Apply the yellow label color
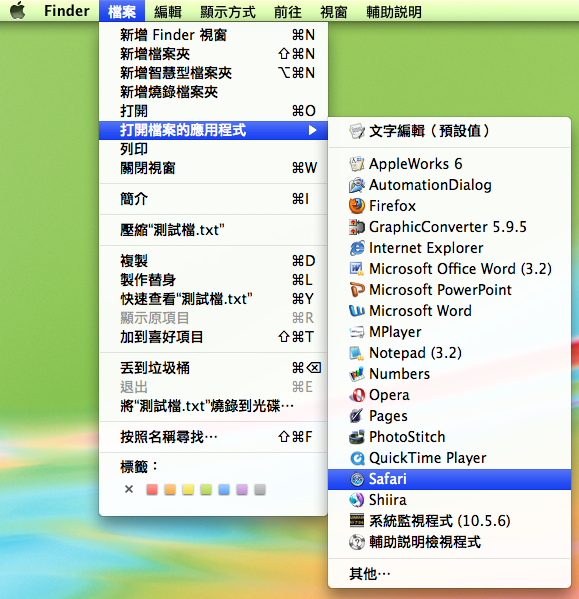This screenshot has height=599, width=579. click(188, 489)
